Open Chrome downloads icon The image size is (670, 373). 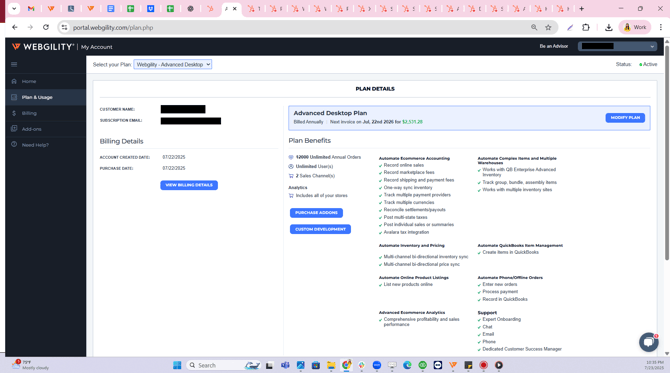[608, 27]
